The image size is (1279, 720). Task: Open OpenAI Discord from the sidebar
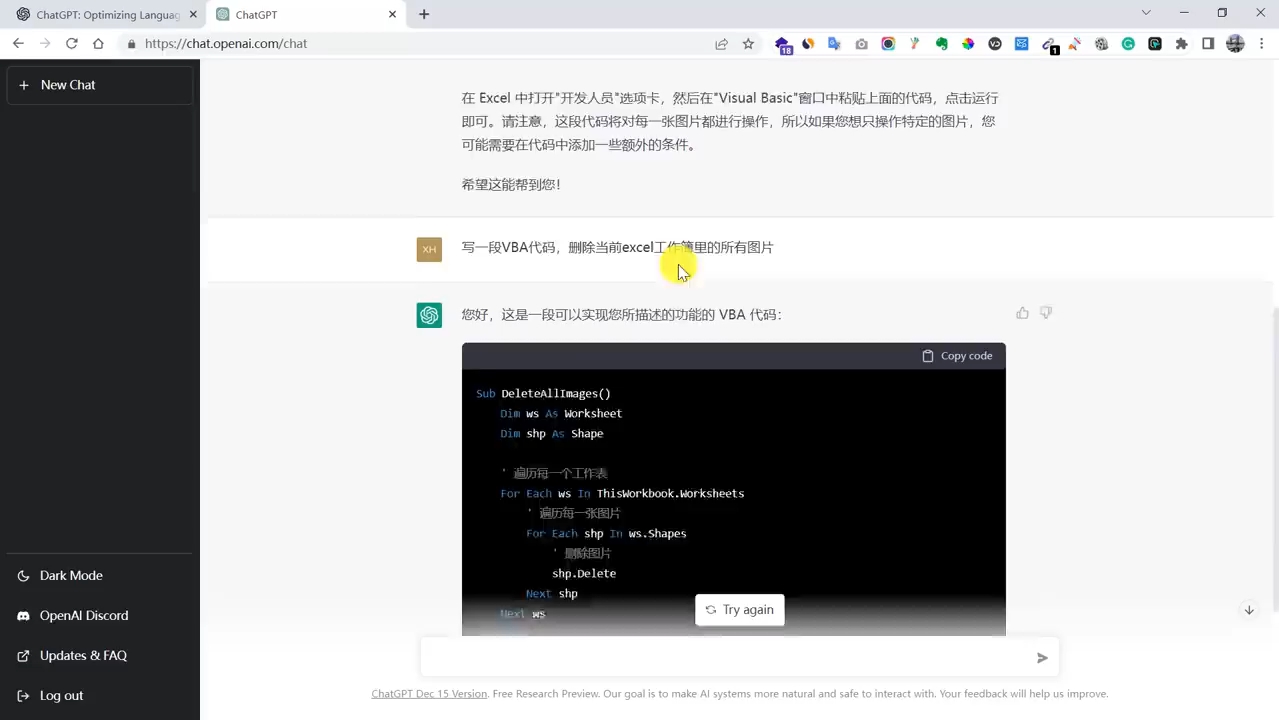[x=83, y=615]
